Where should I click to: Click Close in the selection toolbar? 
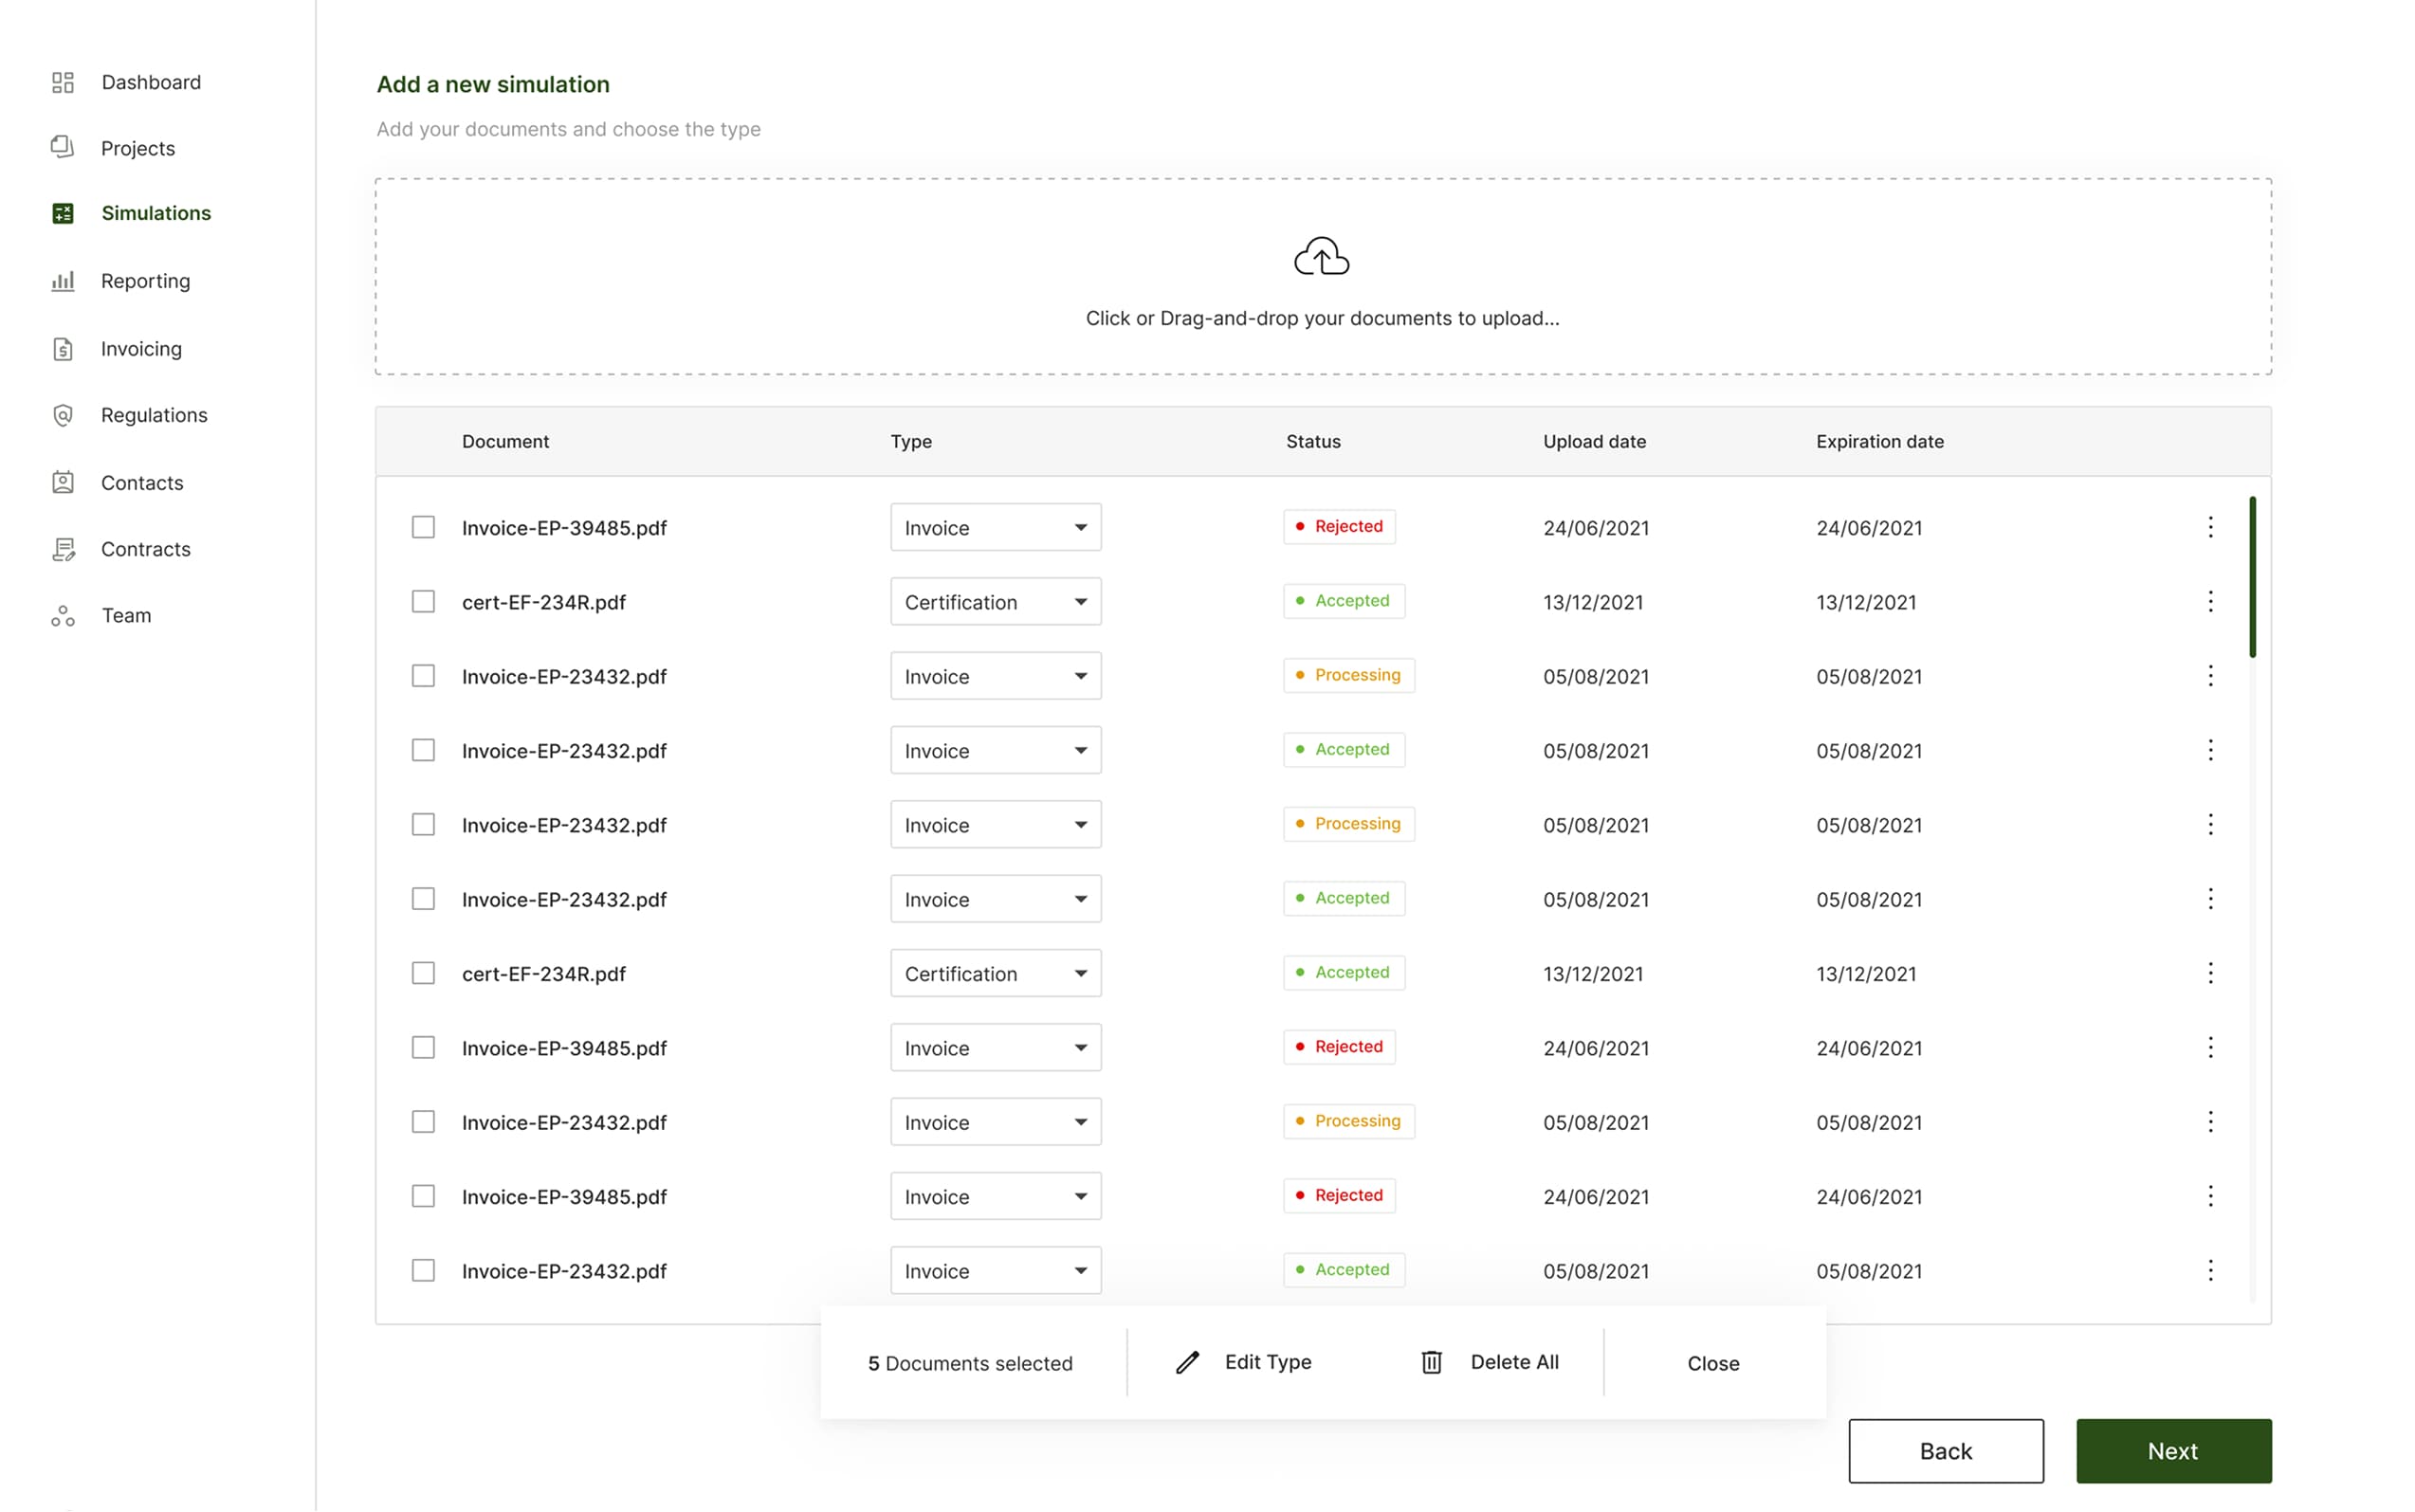(x=1712, y=1362)
